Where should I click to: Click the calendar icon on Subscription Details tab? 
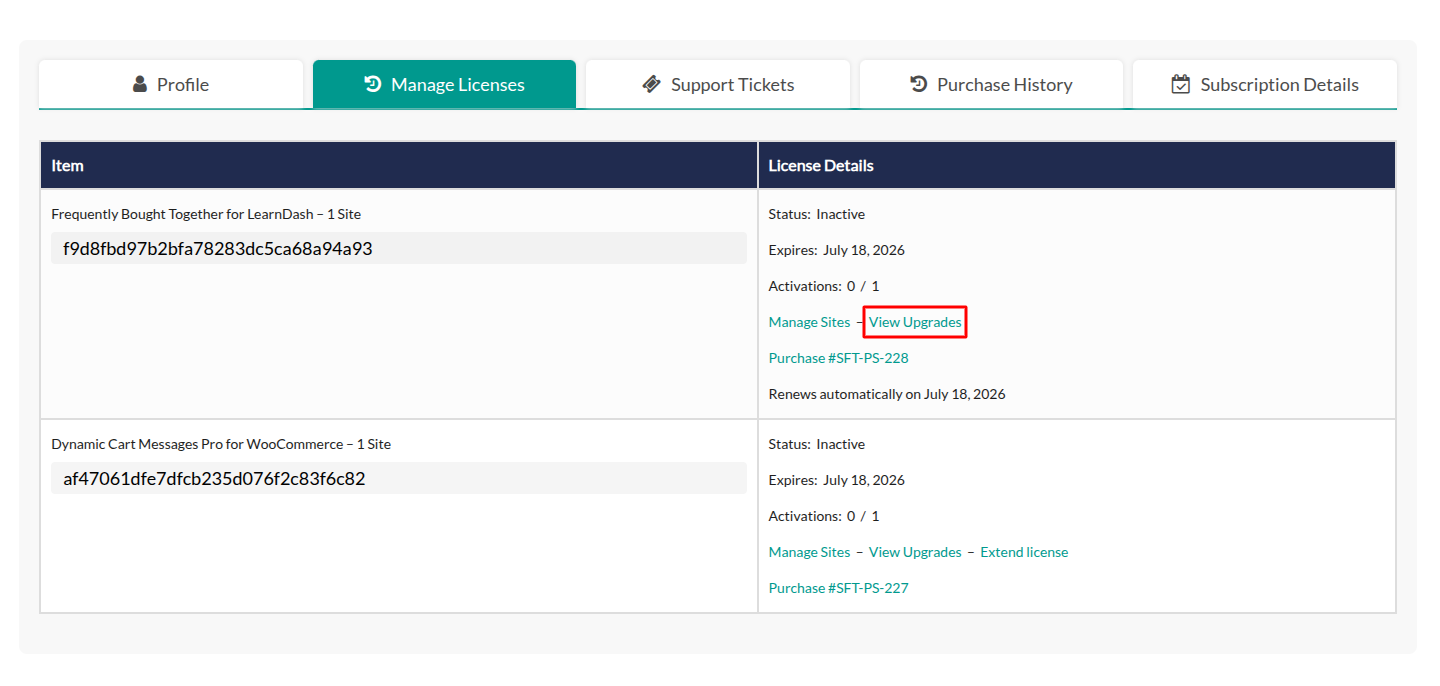pyautogui.click(x=1181, y=85)
